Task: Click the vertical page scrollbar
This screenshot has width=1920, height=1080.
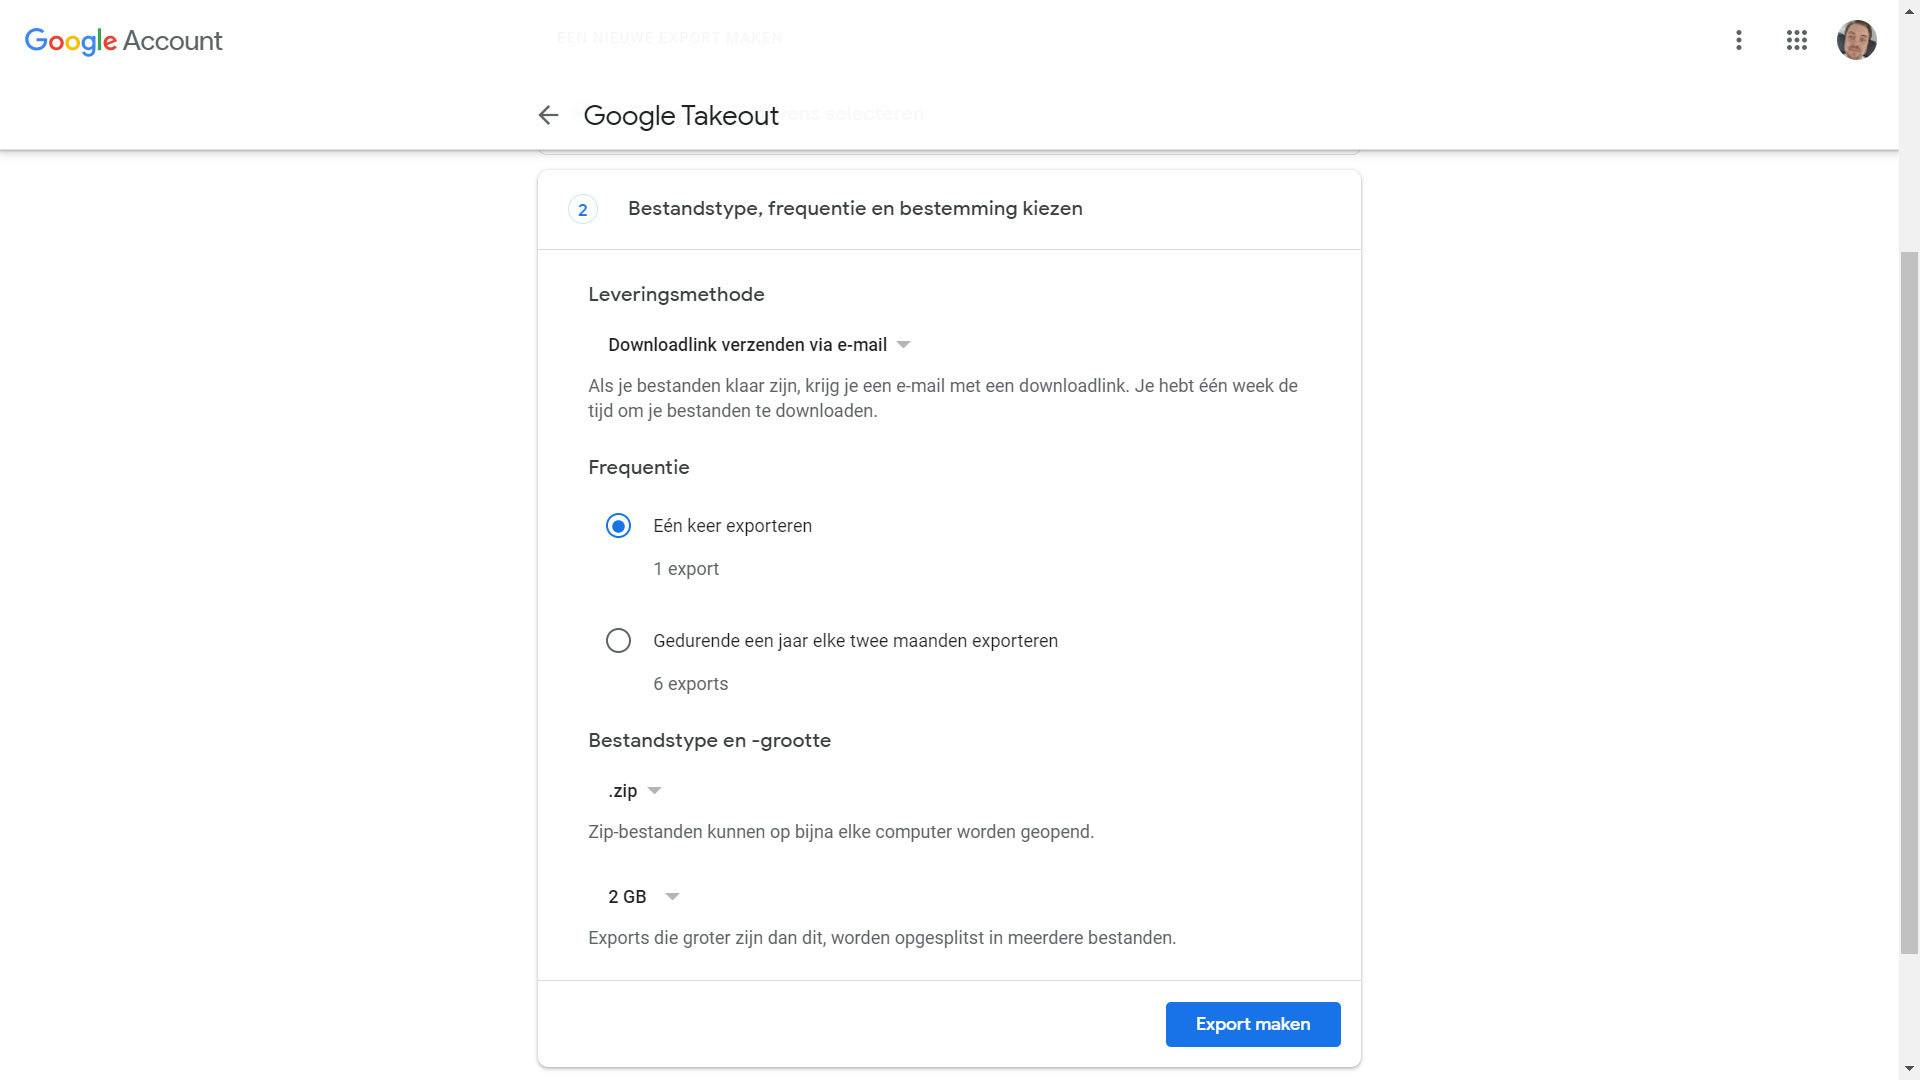Action: (x=1909, y=600)
